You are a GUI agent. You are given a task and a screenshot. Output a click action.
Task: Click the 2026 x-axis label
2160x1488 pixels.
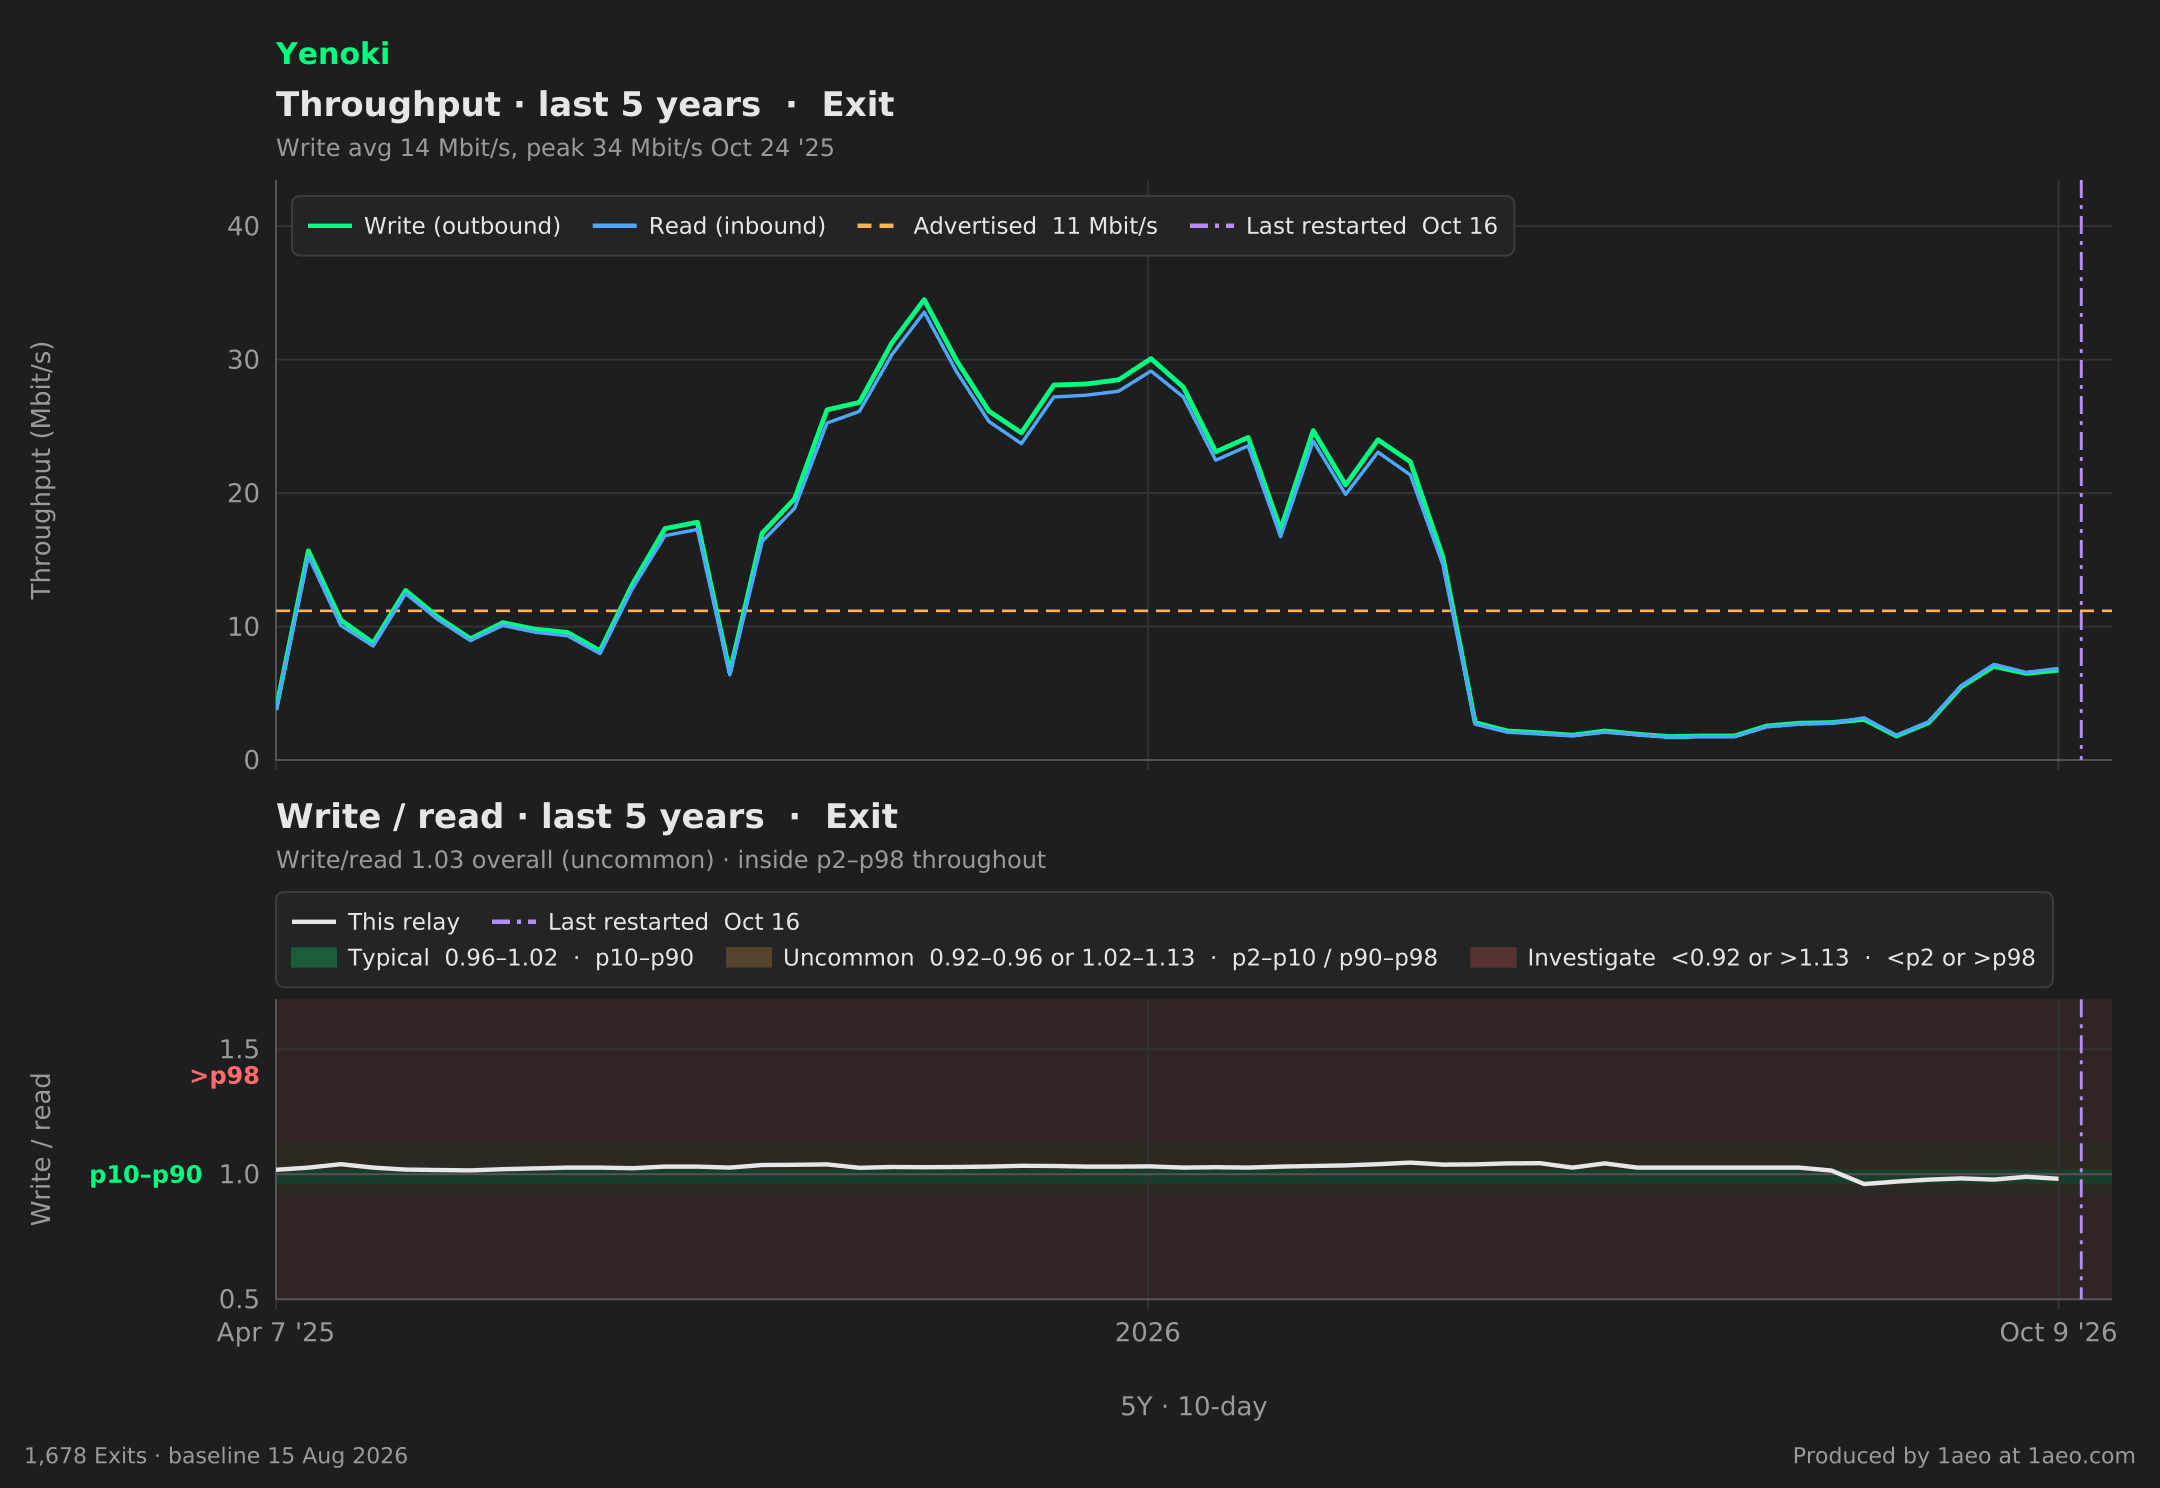point(1147,1332)
